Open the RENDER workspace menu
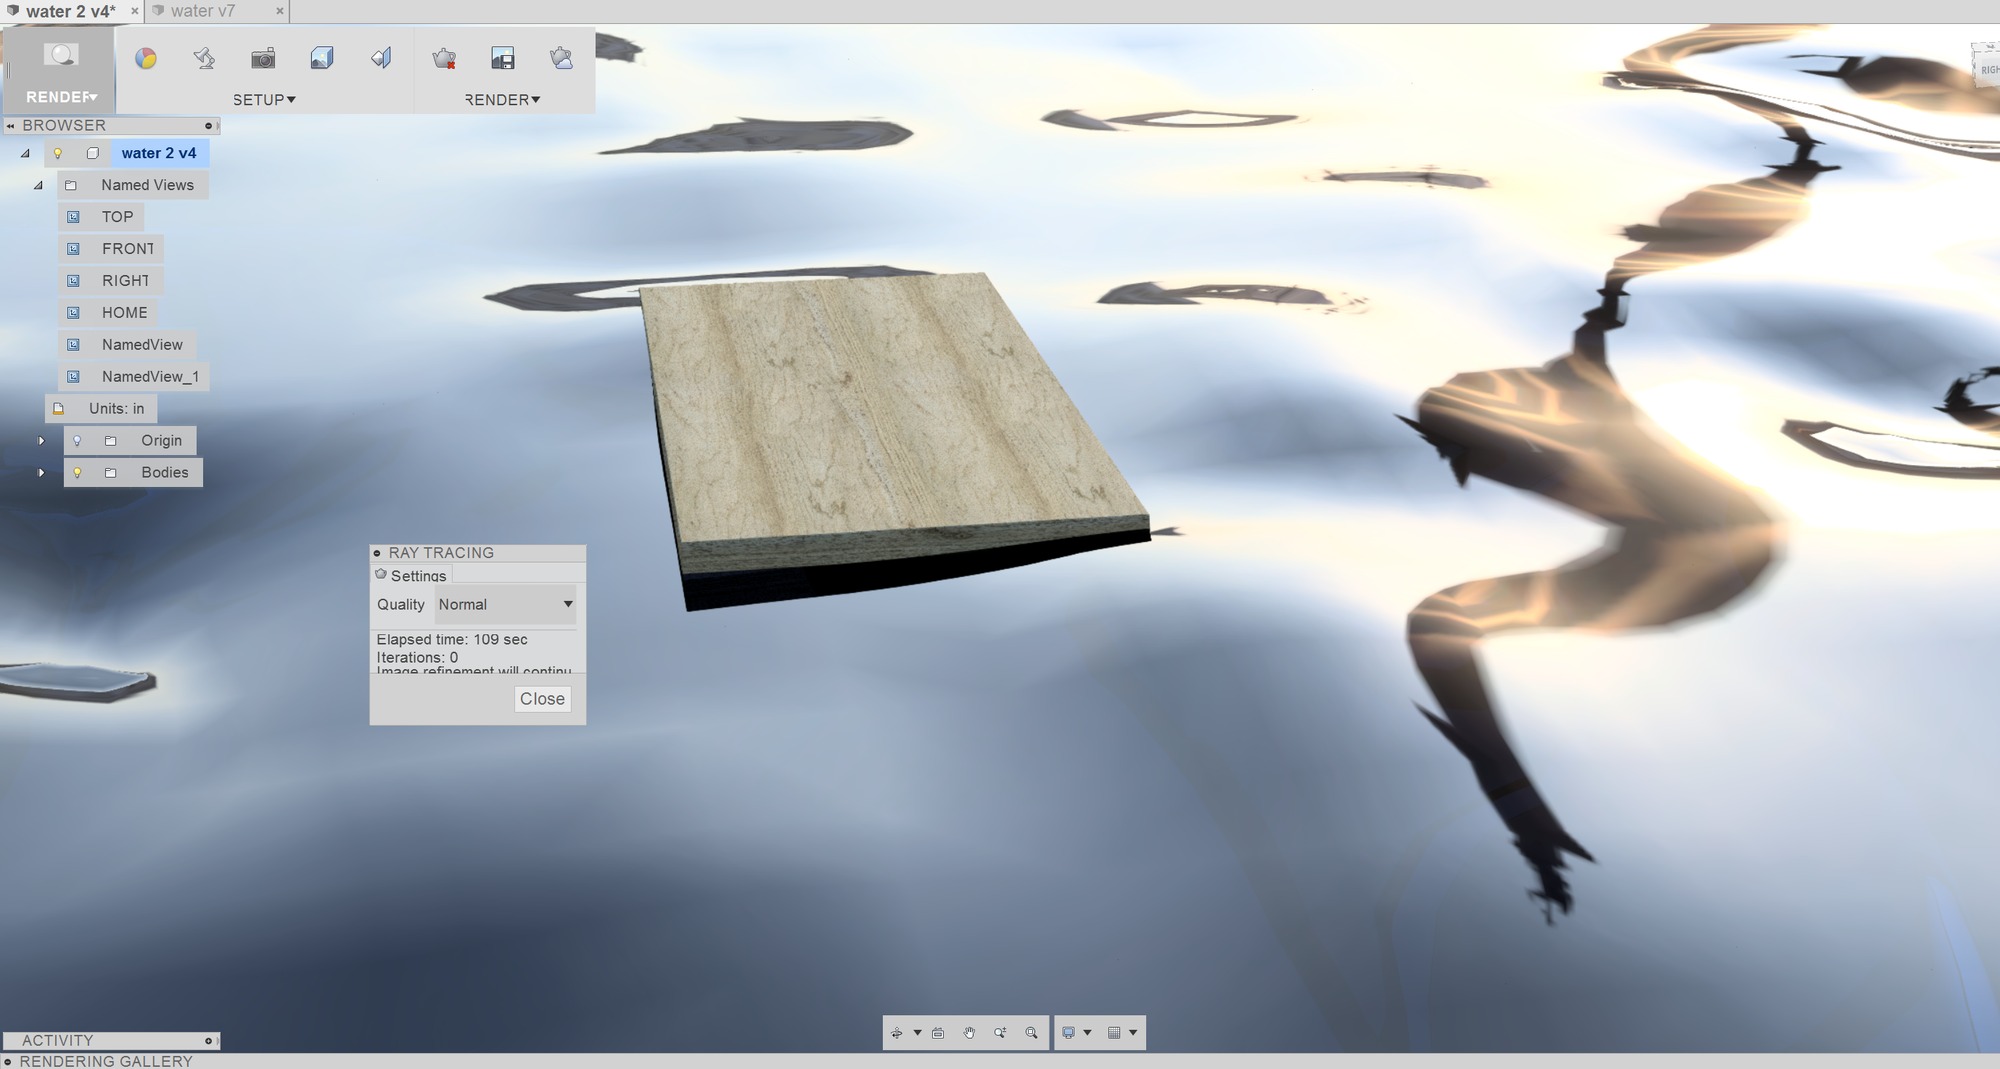Image resolution: width=2000 pixels, height=1069 pixels. 60,97
